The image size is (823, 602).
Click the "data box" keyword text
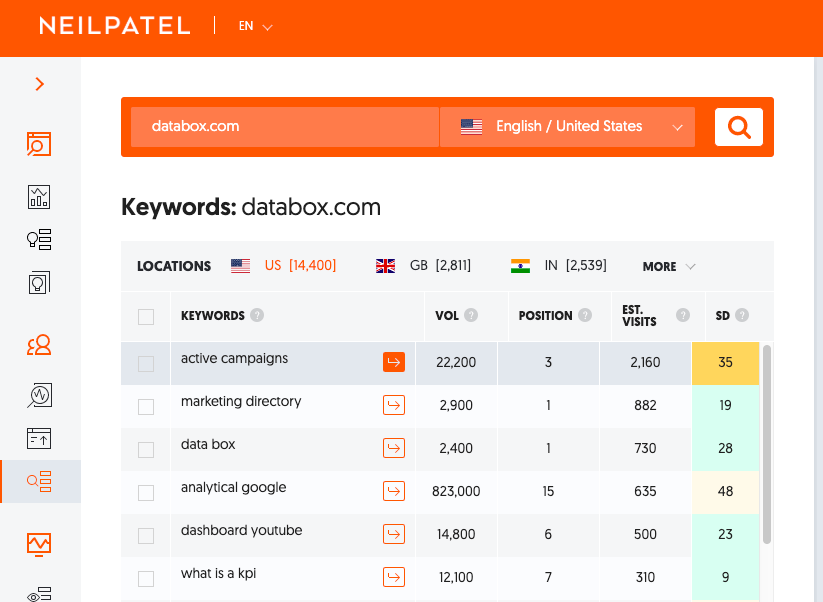[x=208, y=445]
